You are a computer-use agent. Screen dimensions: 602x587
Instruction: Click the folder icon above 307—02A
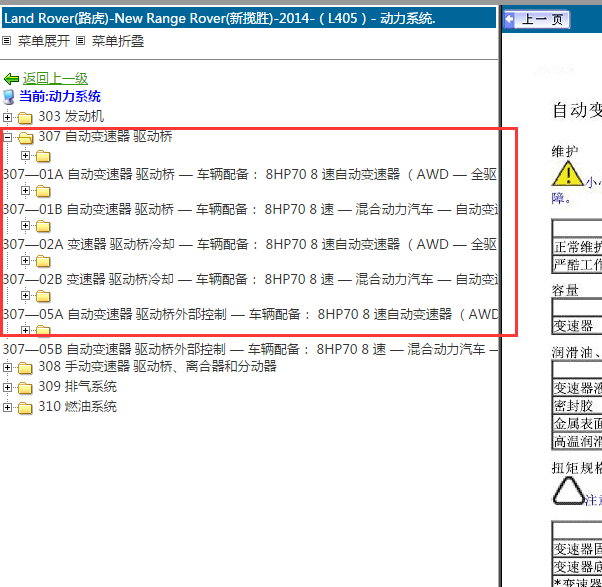43,226
